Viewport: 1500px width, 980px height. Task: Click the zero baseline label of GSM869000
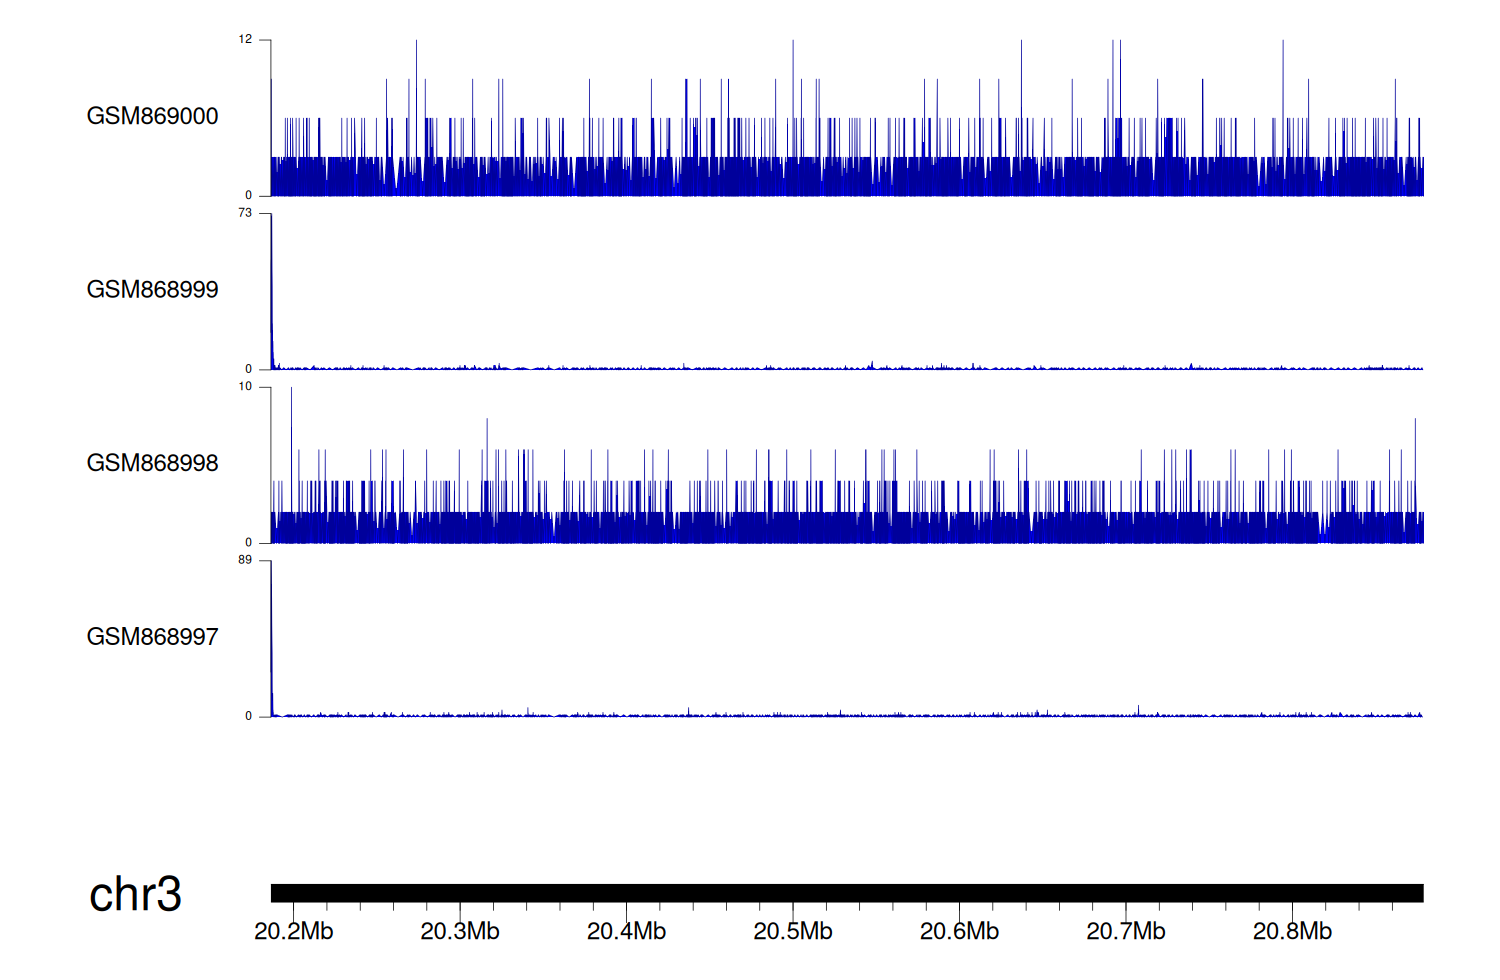pos(249,196)
